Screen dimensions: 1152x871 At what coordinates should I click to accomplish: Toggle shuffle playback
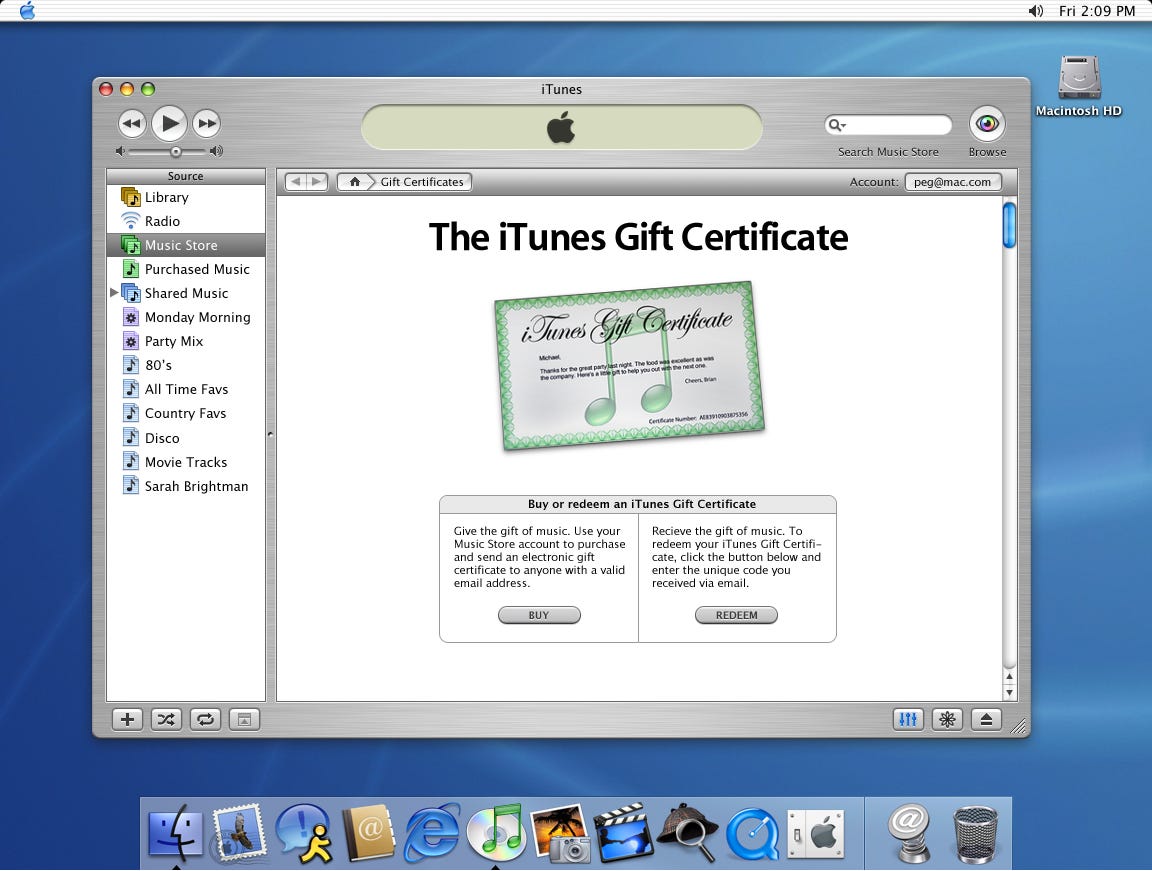(x=166, y=719)
